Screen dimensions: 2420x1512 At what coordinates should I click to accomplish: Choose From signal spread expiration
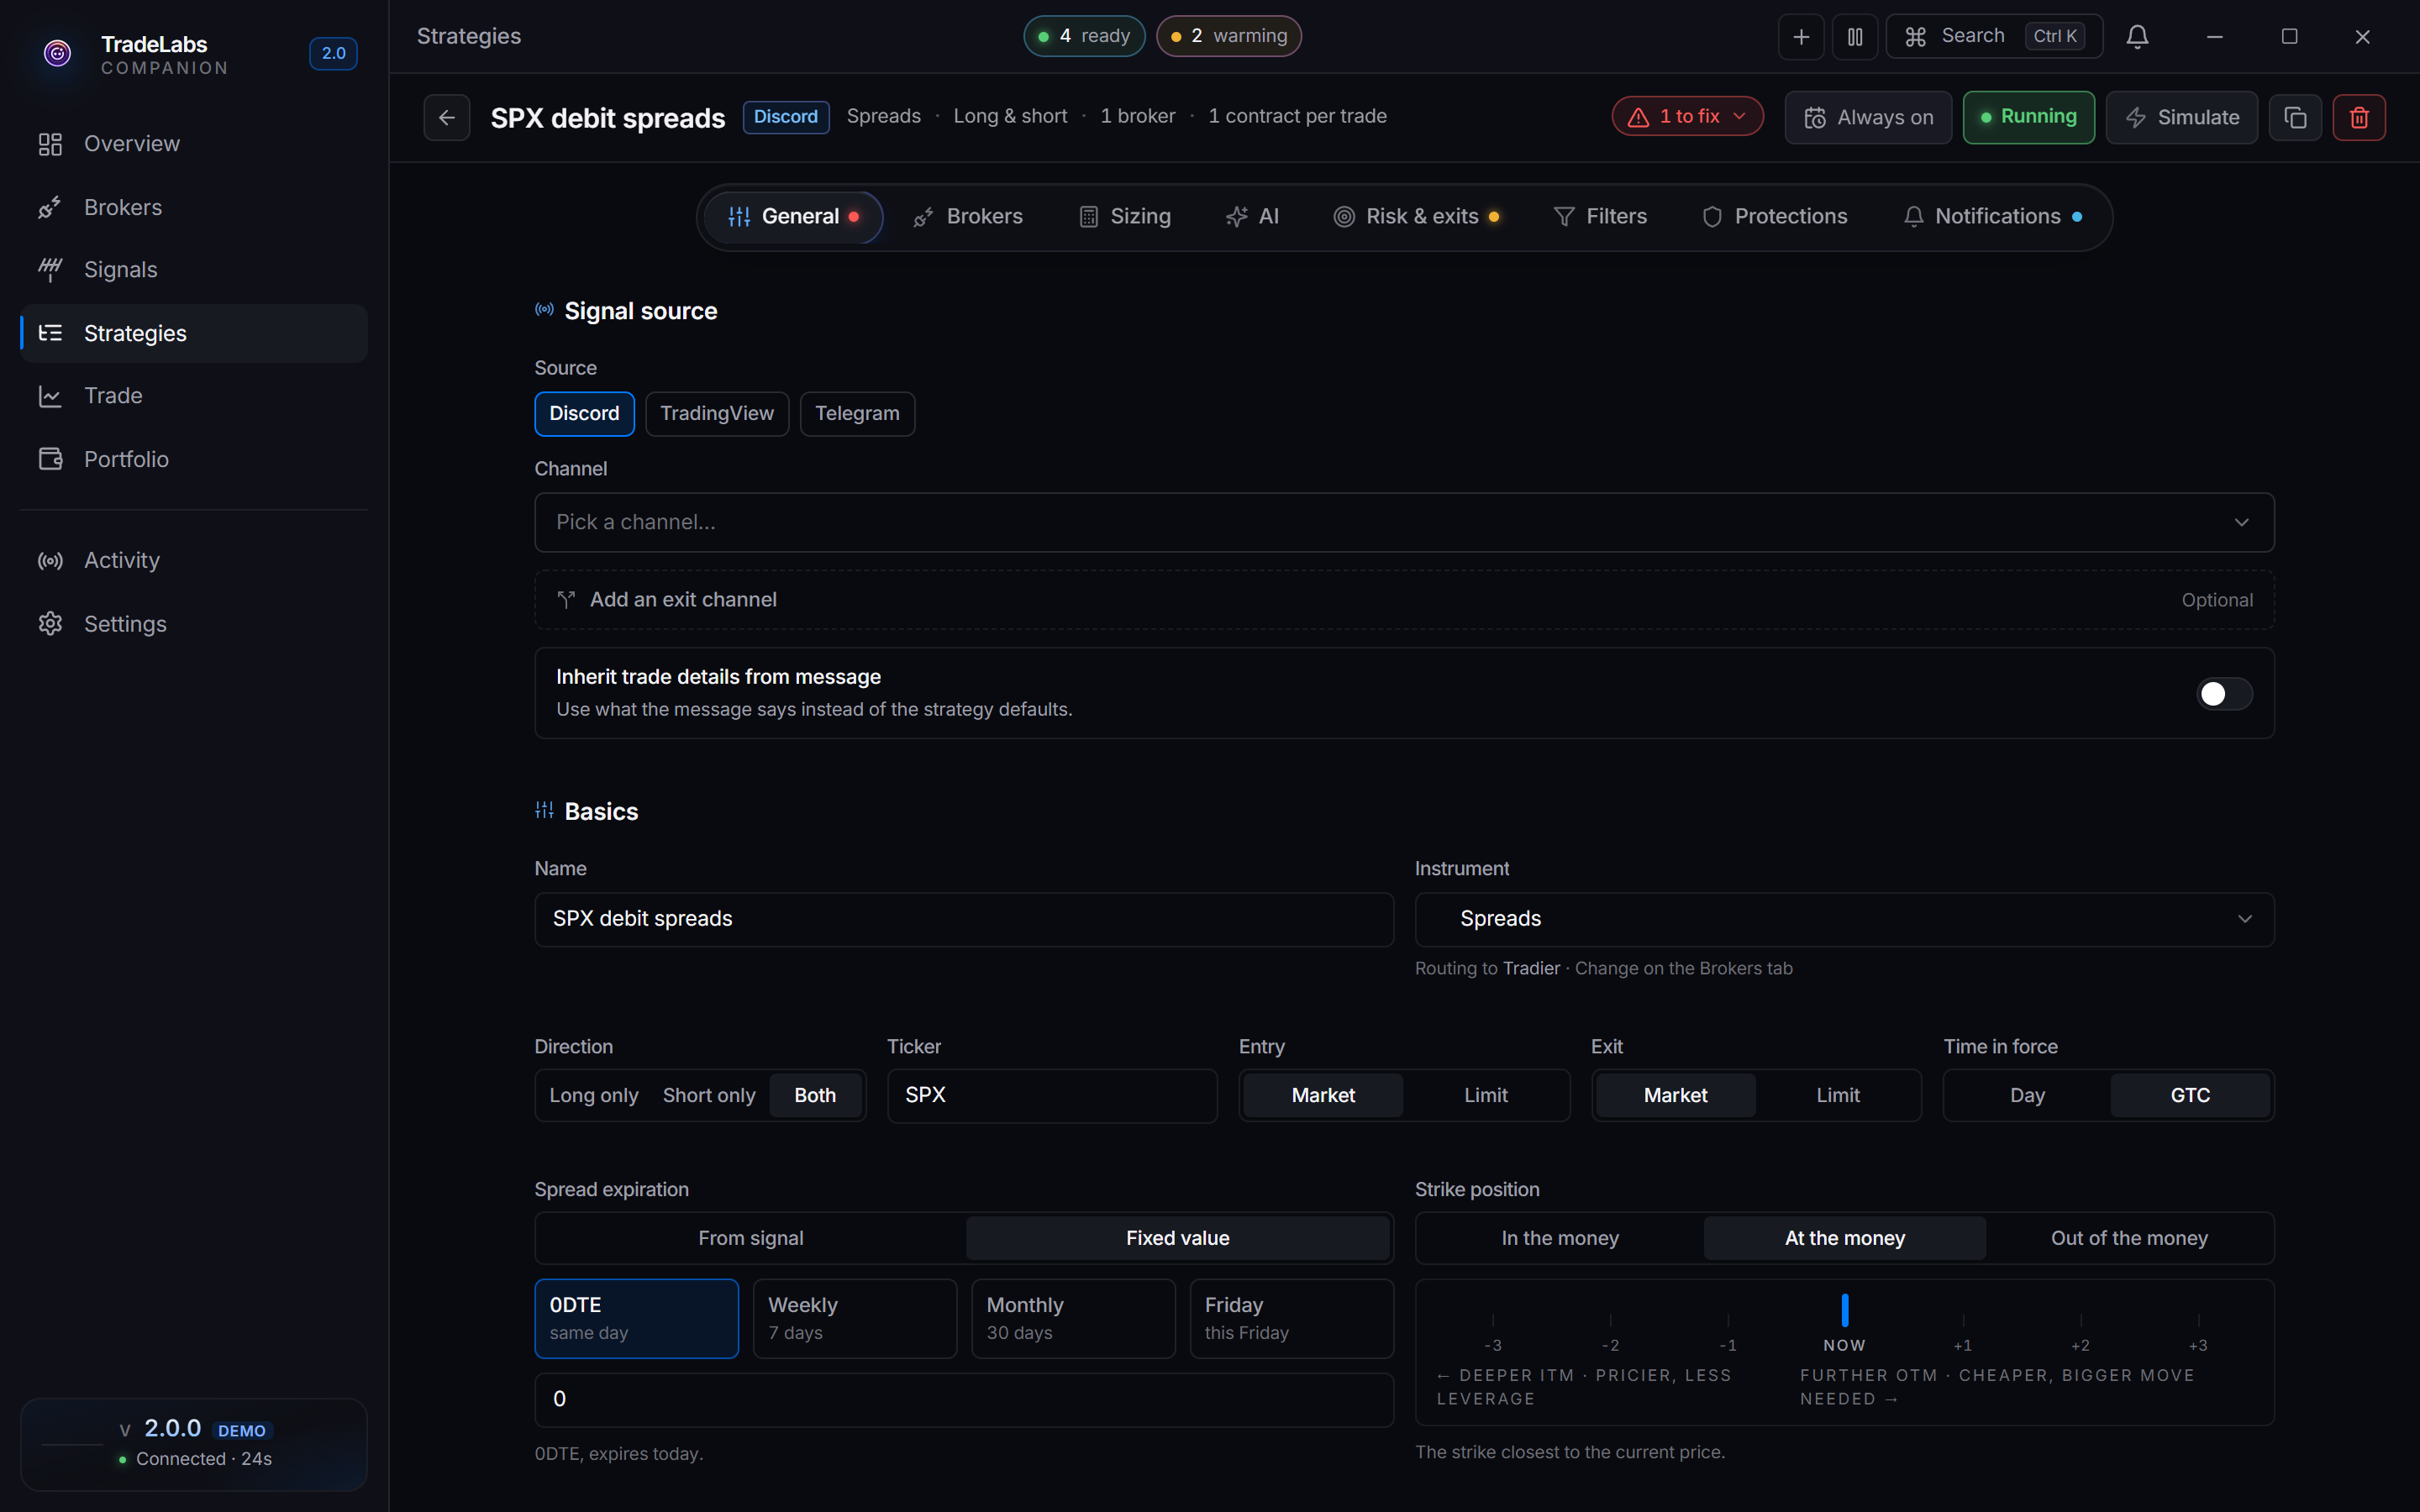point(751,1238)
